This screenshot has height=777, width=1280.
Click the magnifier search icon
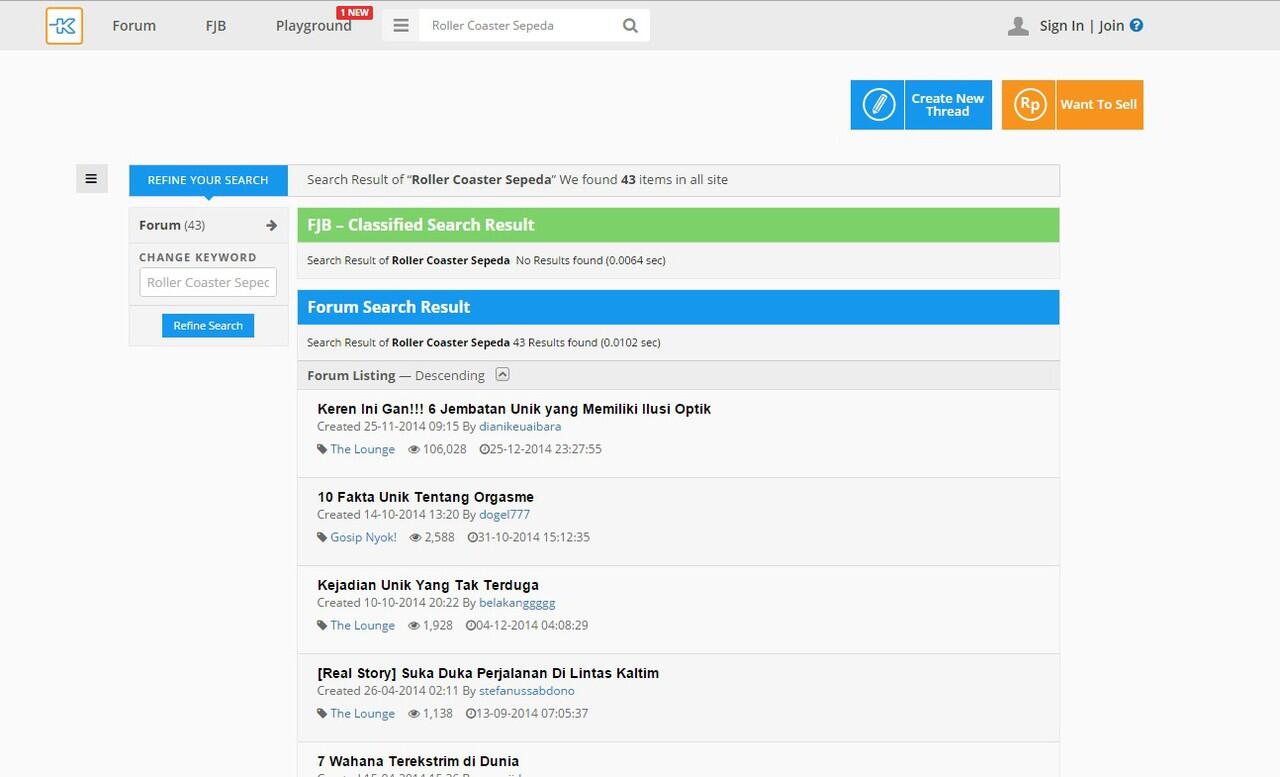[x=630, y=26]
